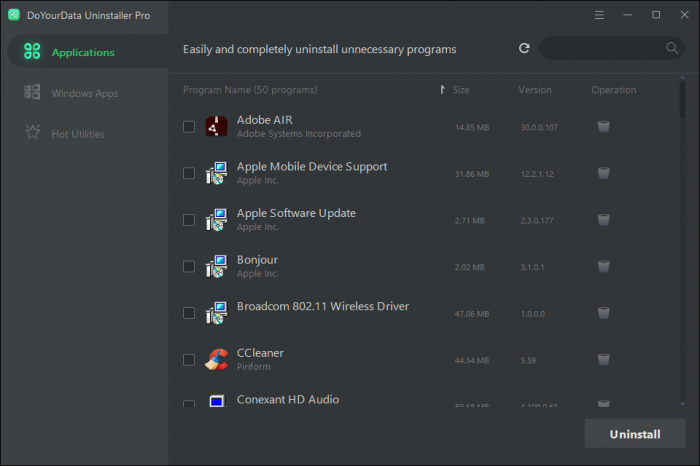700x466 pixels.
Task: Click the scrollbar down arrow
Action: [x=682, y=404]
